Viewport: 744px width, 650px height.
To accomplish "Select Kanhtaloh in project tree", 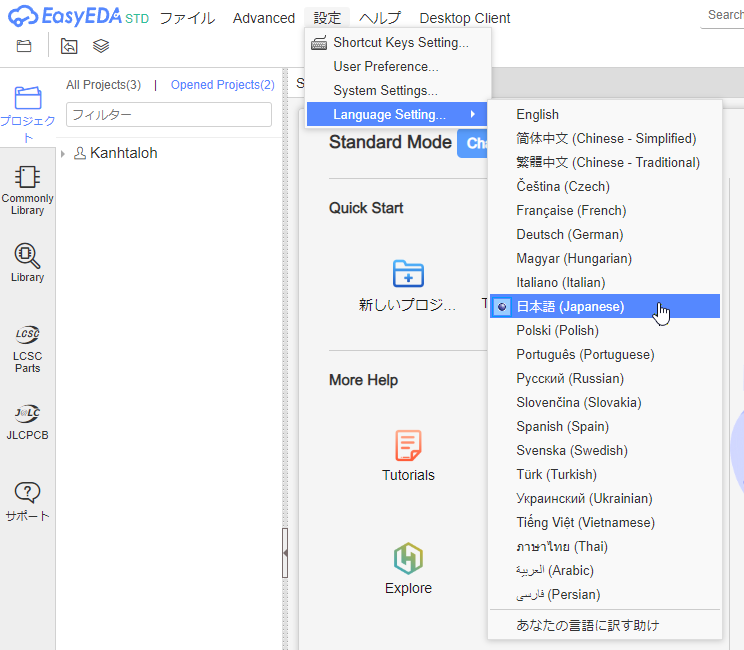I will tap(123, 153).
